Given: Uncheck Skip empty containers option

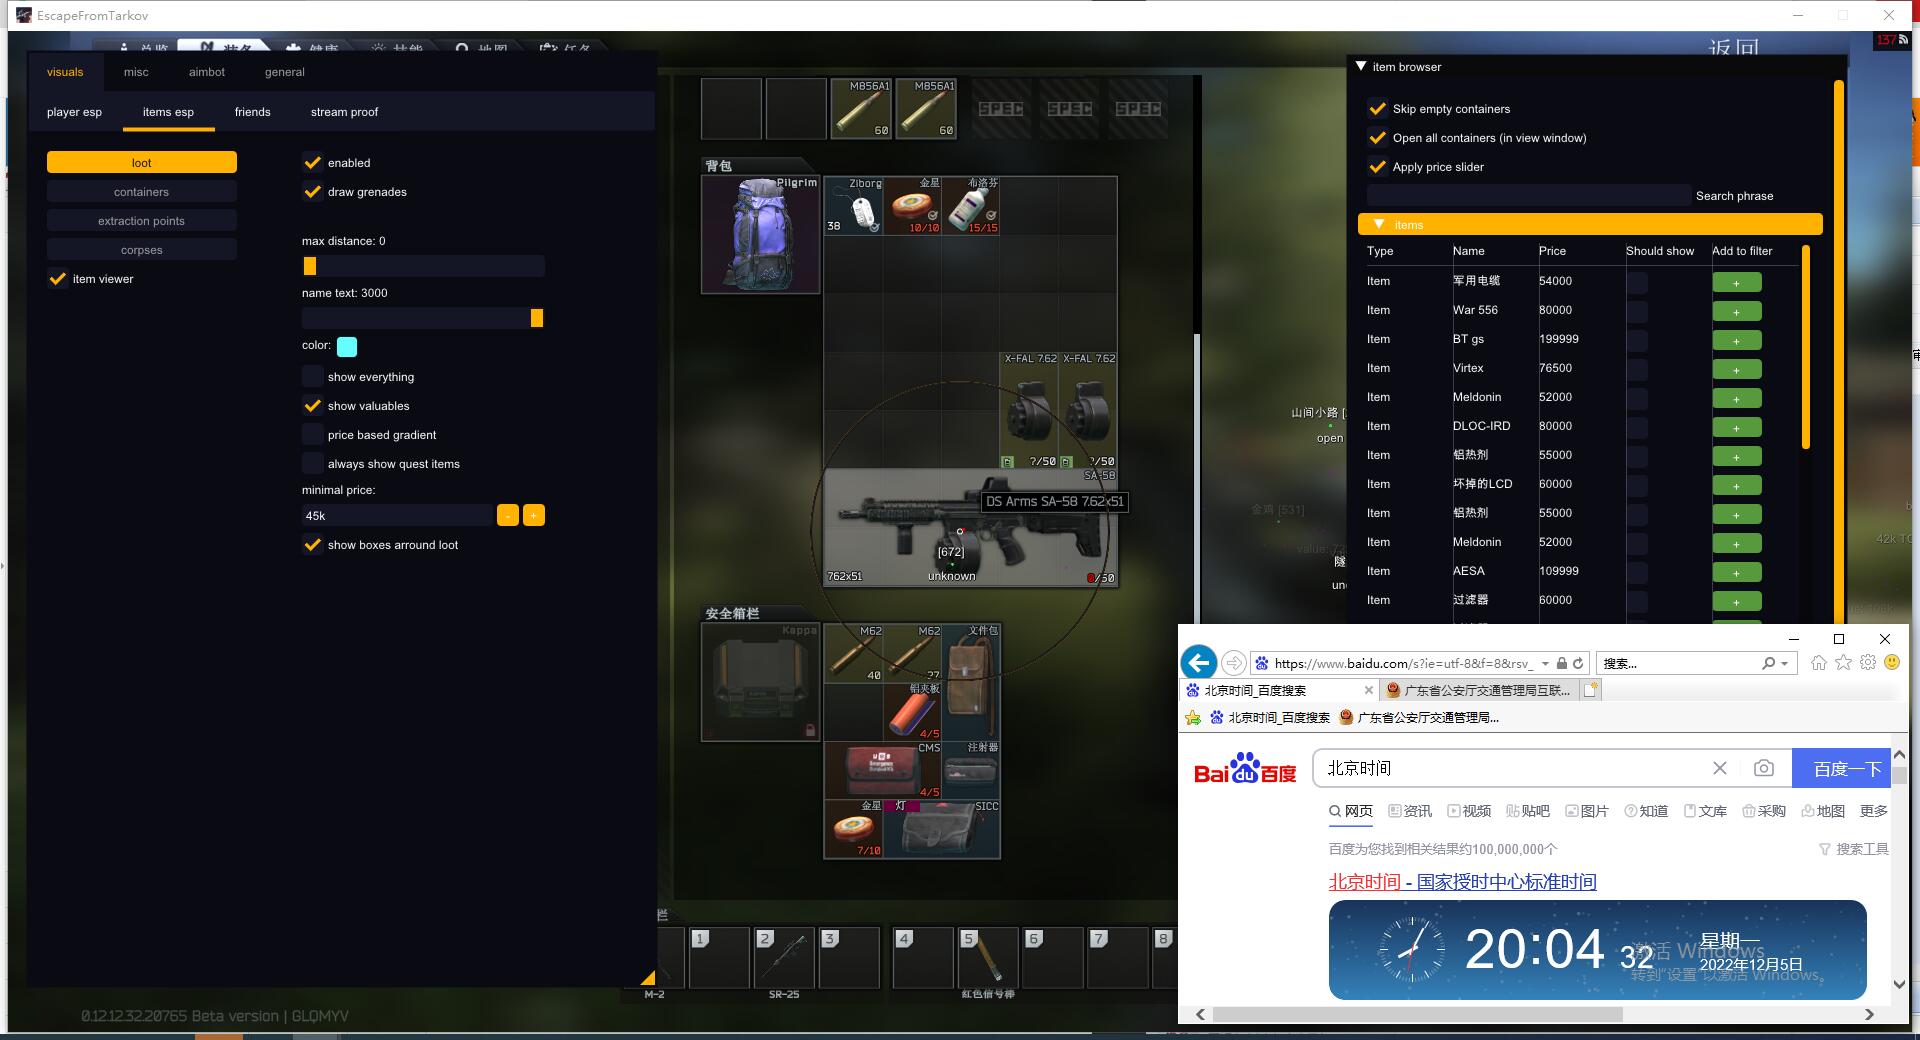Looking at the screenshot, I should coord(1378,109).
